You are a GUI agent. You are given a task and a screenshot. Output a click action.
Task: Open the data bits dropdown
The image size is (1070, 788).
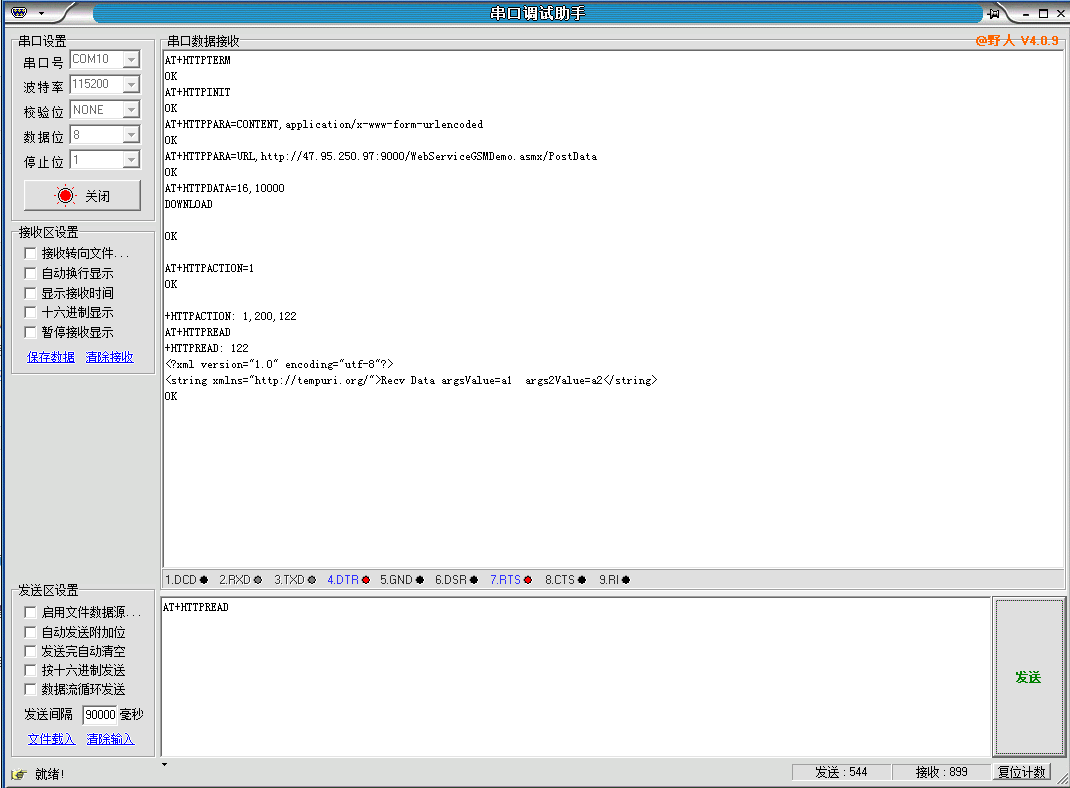131,134
